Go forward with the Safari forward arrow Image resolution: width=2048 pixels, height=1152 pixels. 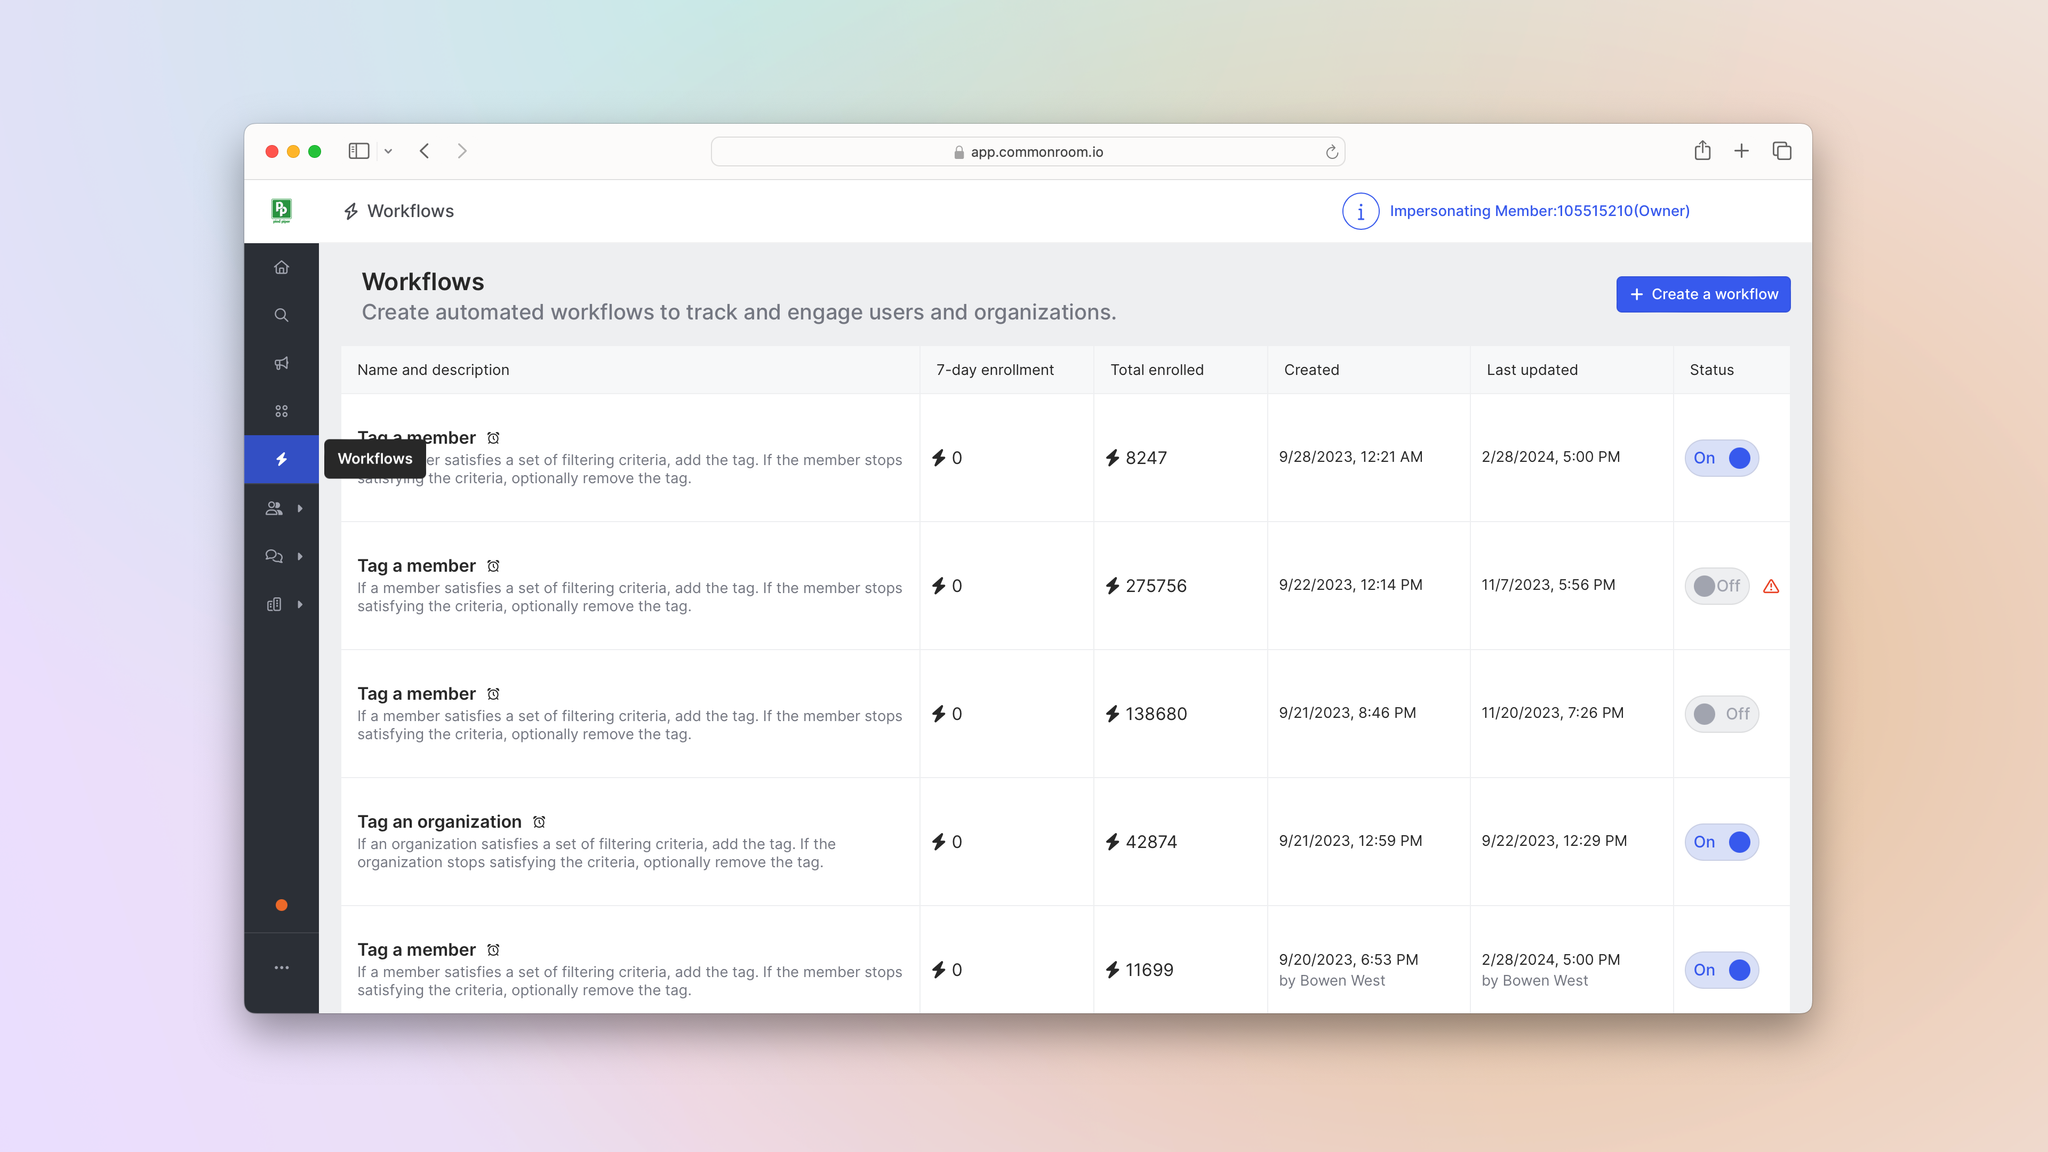[461, 151]
